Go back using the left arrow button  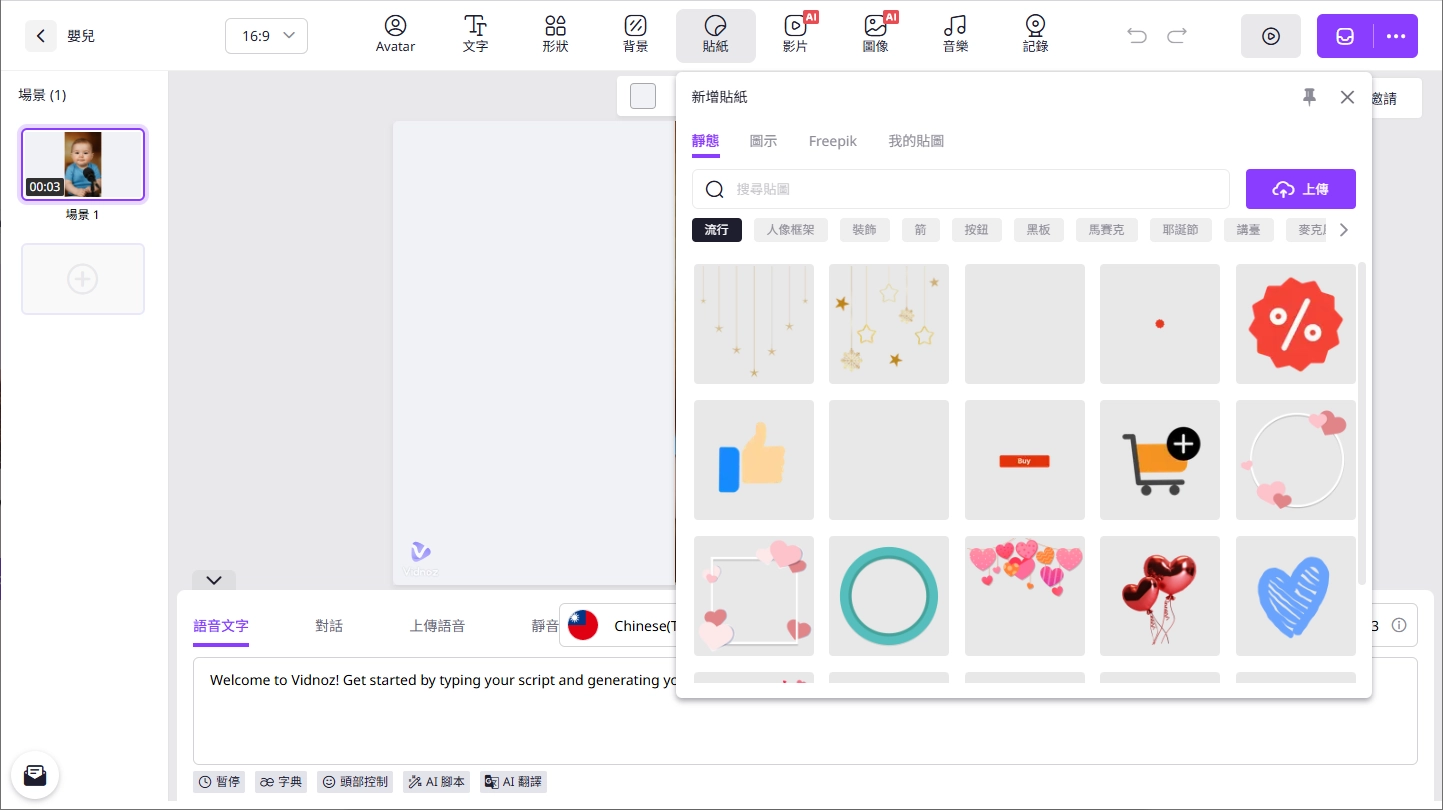point(40,36)
